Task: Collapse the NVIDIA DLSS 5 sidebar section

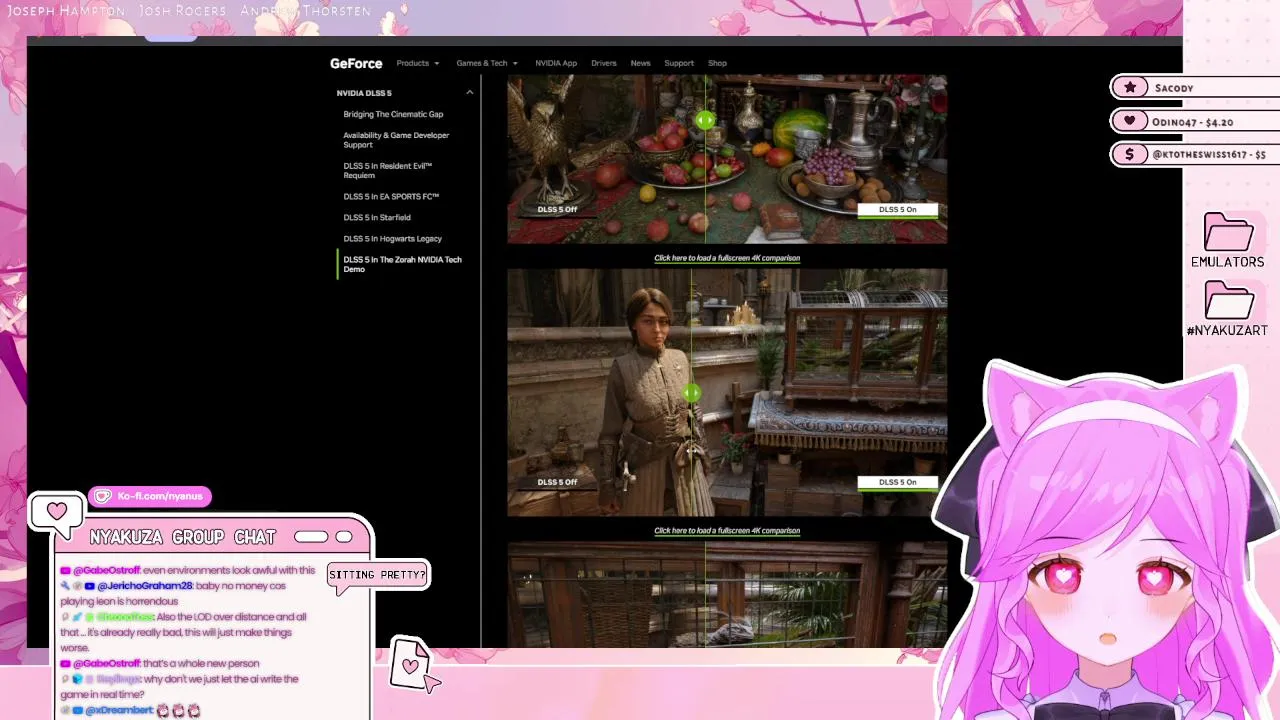Action: click(x=469, y=93)
